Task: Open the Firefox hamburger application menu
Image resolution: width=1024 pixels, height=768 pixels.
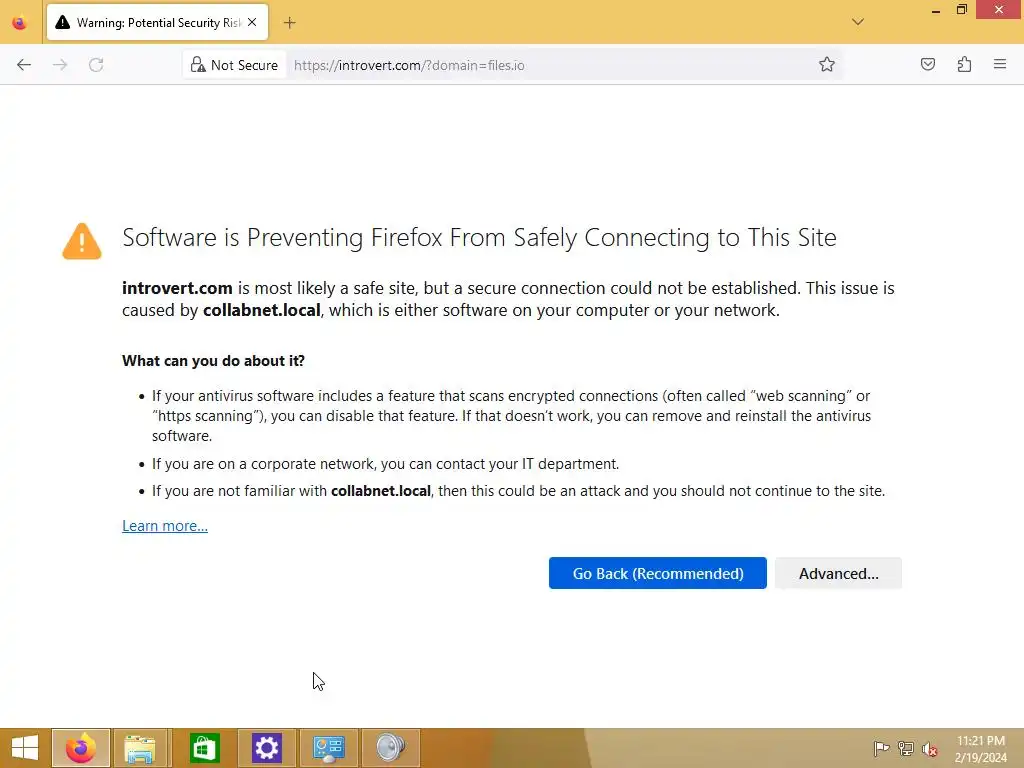Action: [x=999, y=65]
